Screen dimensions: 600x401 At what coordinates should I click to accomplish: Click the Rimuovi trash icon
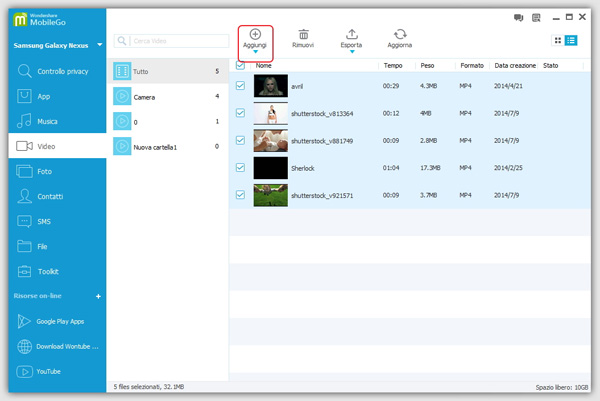coord(302,34)
